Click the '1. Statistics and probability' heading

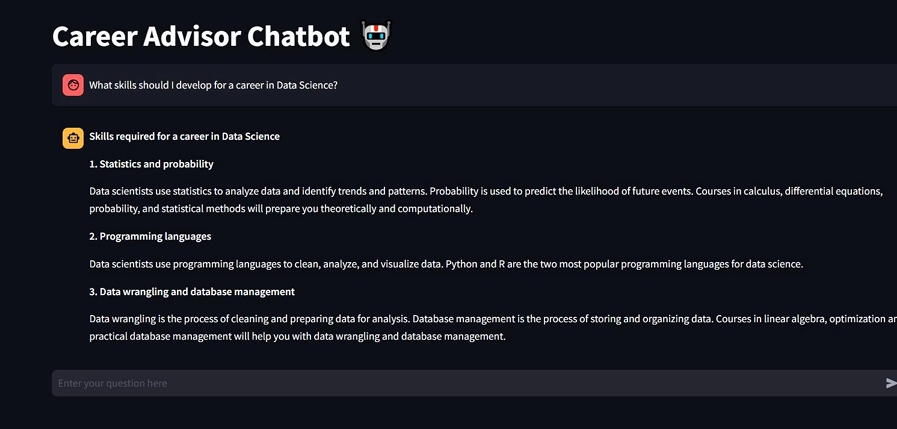(x=151, y=164)
